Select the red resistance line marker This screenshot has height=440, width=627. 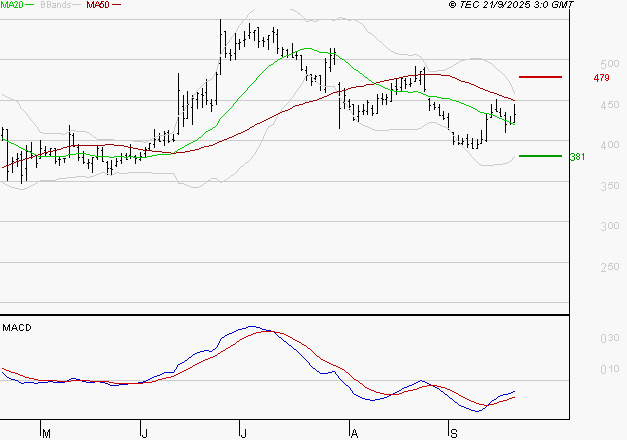(540, 77)
